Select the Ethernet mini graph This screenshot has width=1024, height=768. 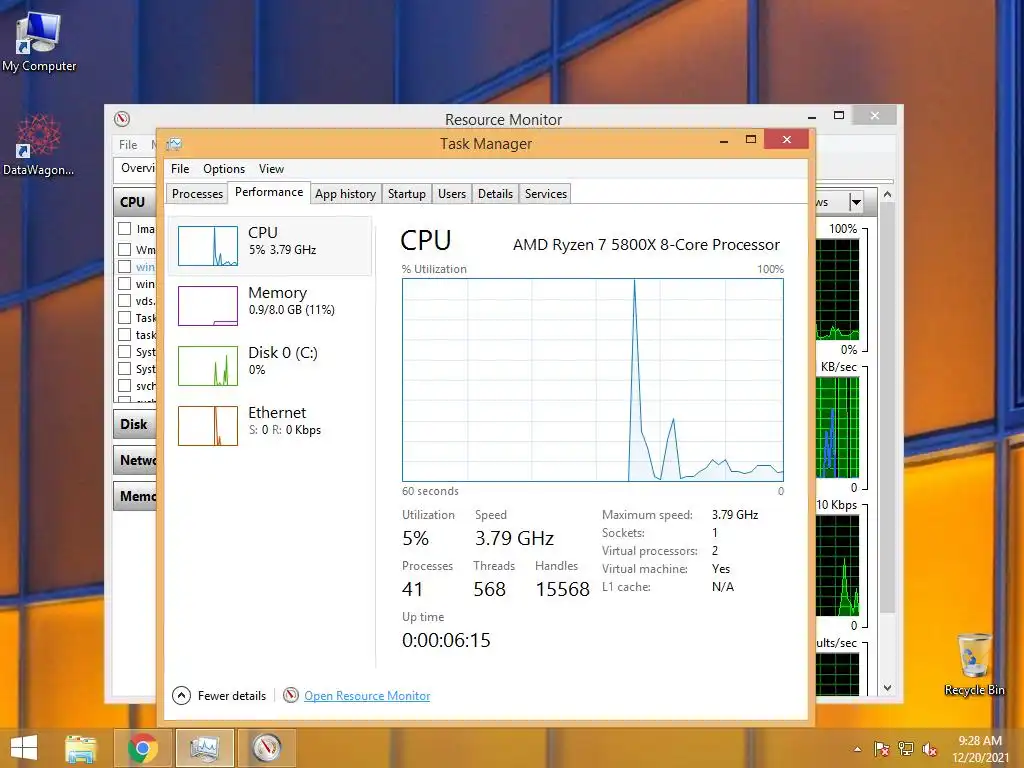[208, 426]
